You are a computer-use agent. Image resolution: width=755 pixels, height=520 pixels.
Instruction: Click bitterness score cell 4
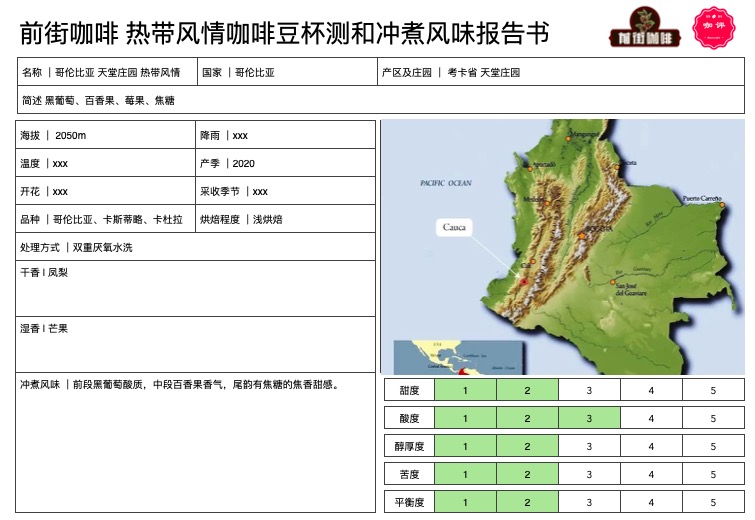tap(651, 474)
